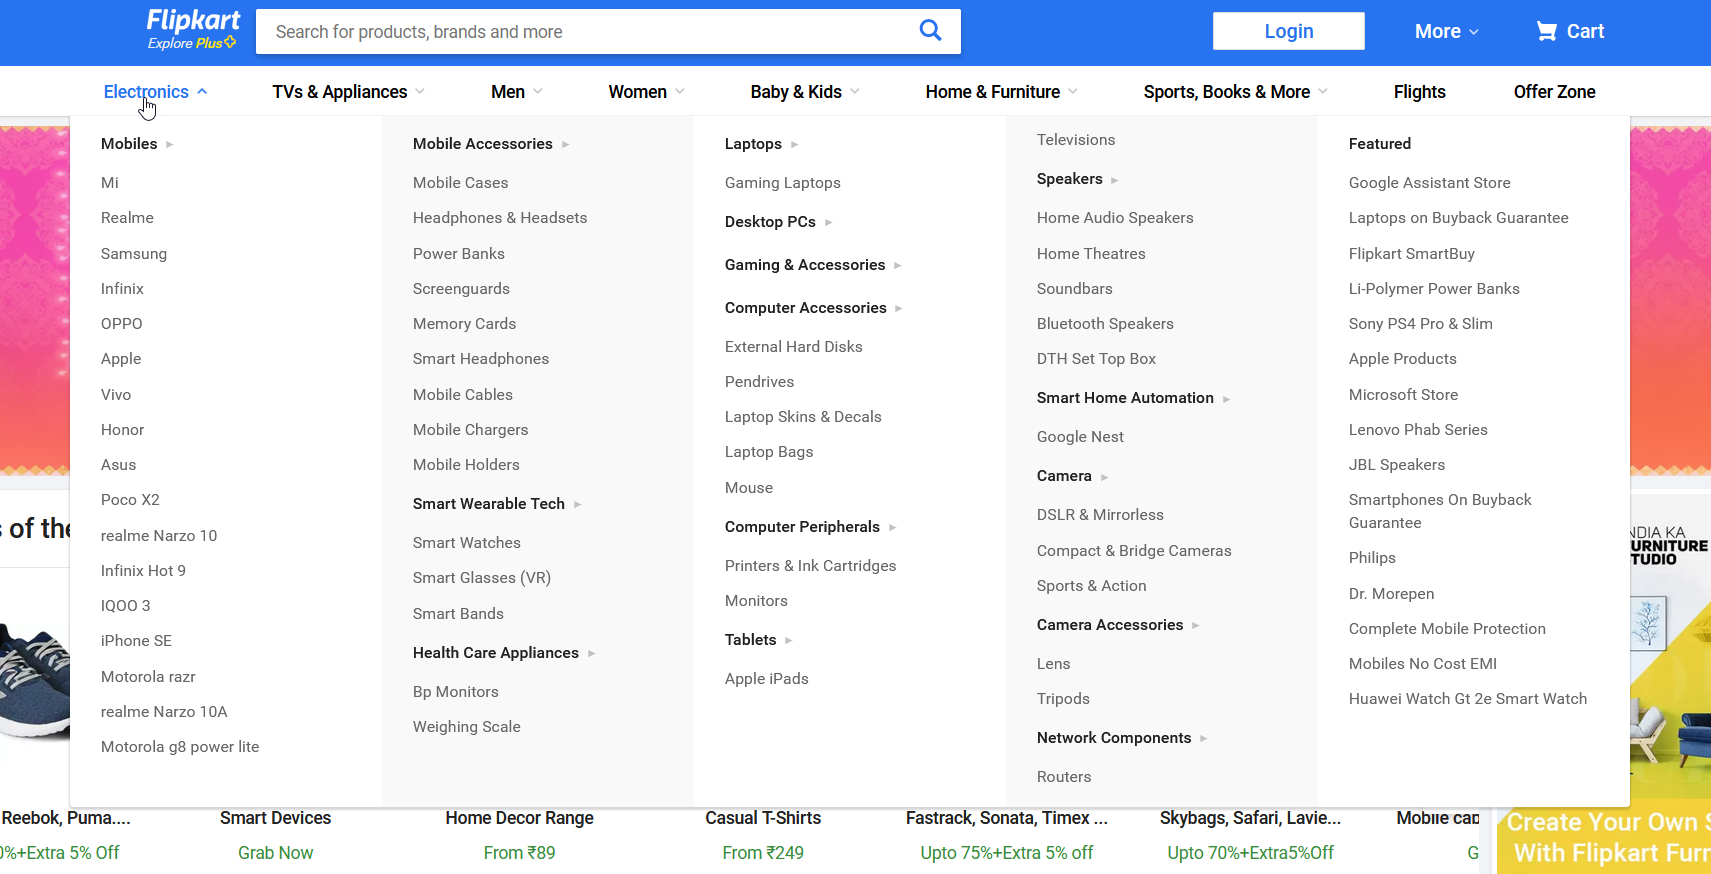
Task: Choose Power Banks link
Action: click(x=459, y=254)
